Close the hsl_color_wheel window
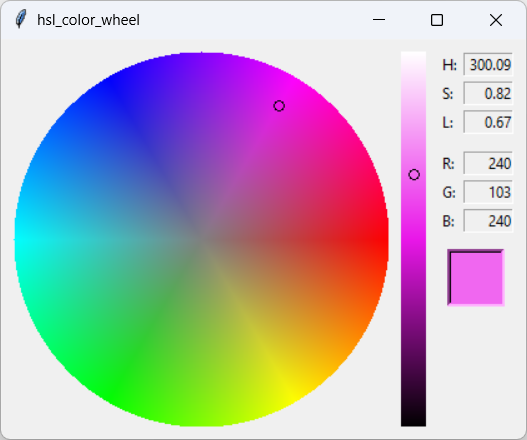Screen dimensions: 527x440 tap(496, 20)
